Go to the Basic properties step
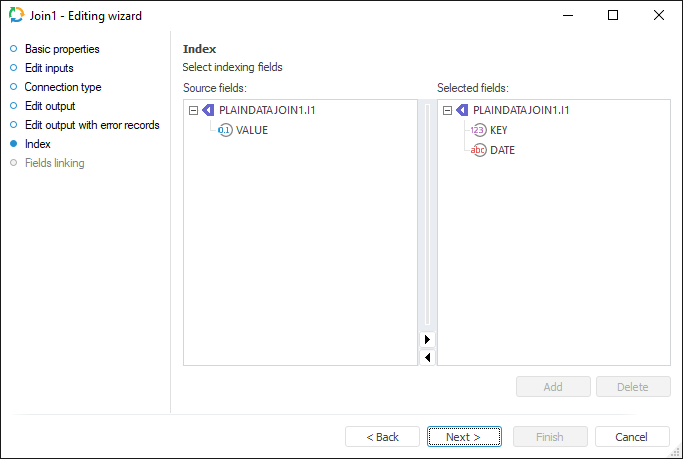 coord(62,49)
